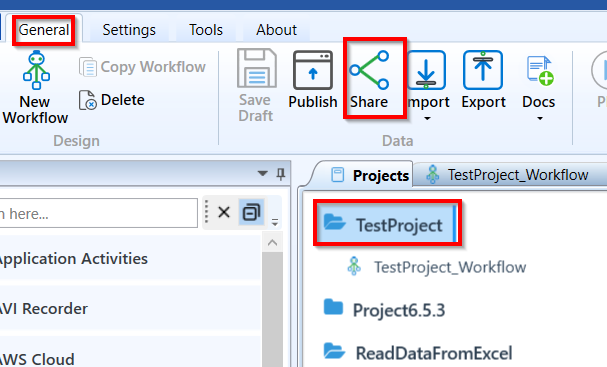The image size is (607, 367).
Task: Switch to the Settings ribbon tab
Action: (x=129, y=30)
